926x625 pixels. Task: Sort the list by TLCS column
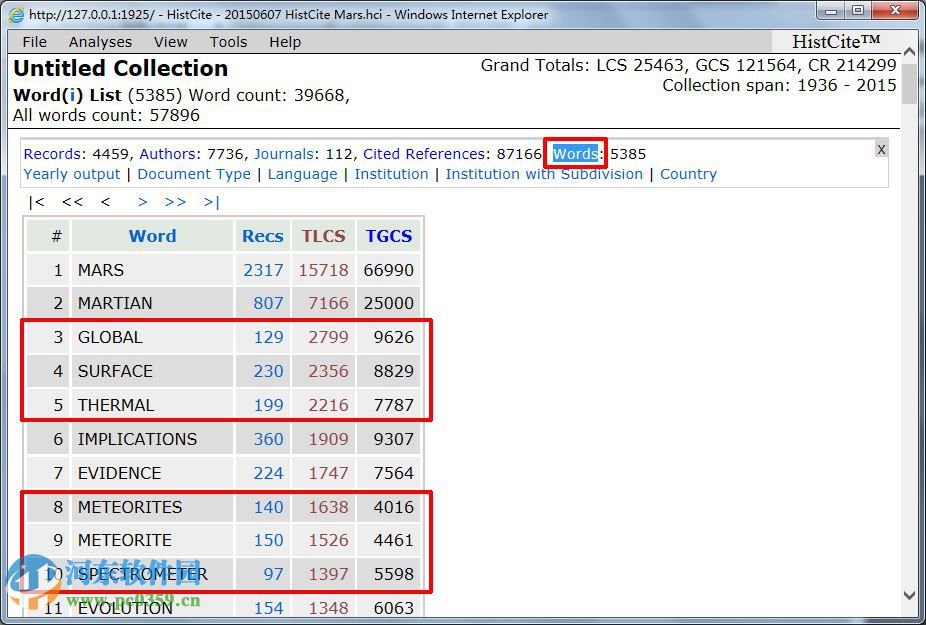pos(323,236)
